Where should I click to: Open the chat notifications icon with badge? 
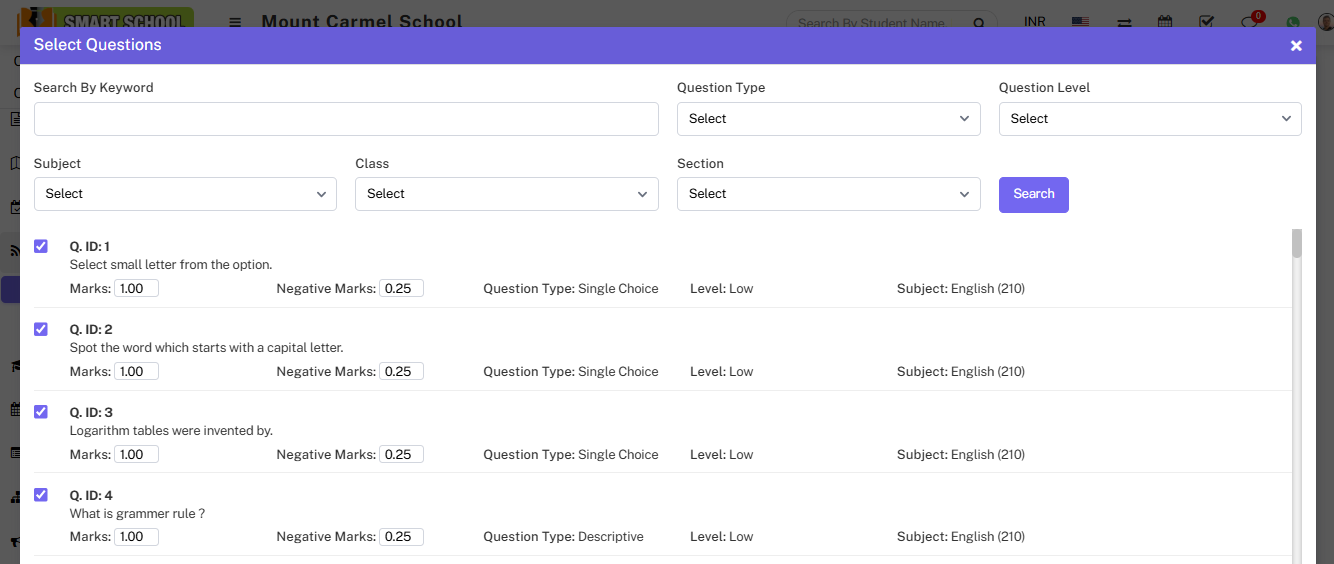pos(1249,22)
